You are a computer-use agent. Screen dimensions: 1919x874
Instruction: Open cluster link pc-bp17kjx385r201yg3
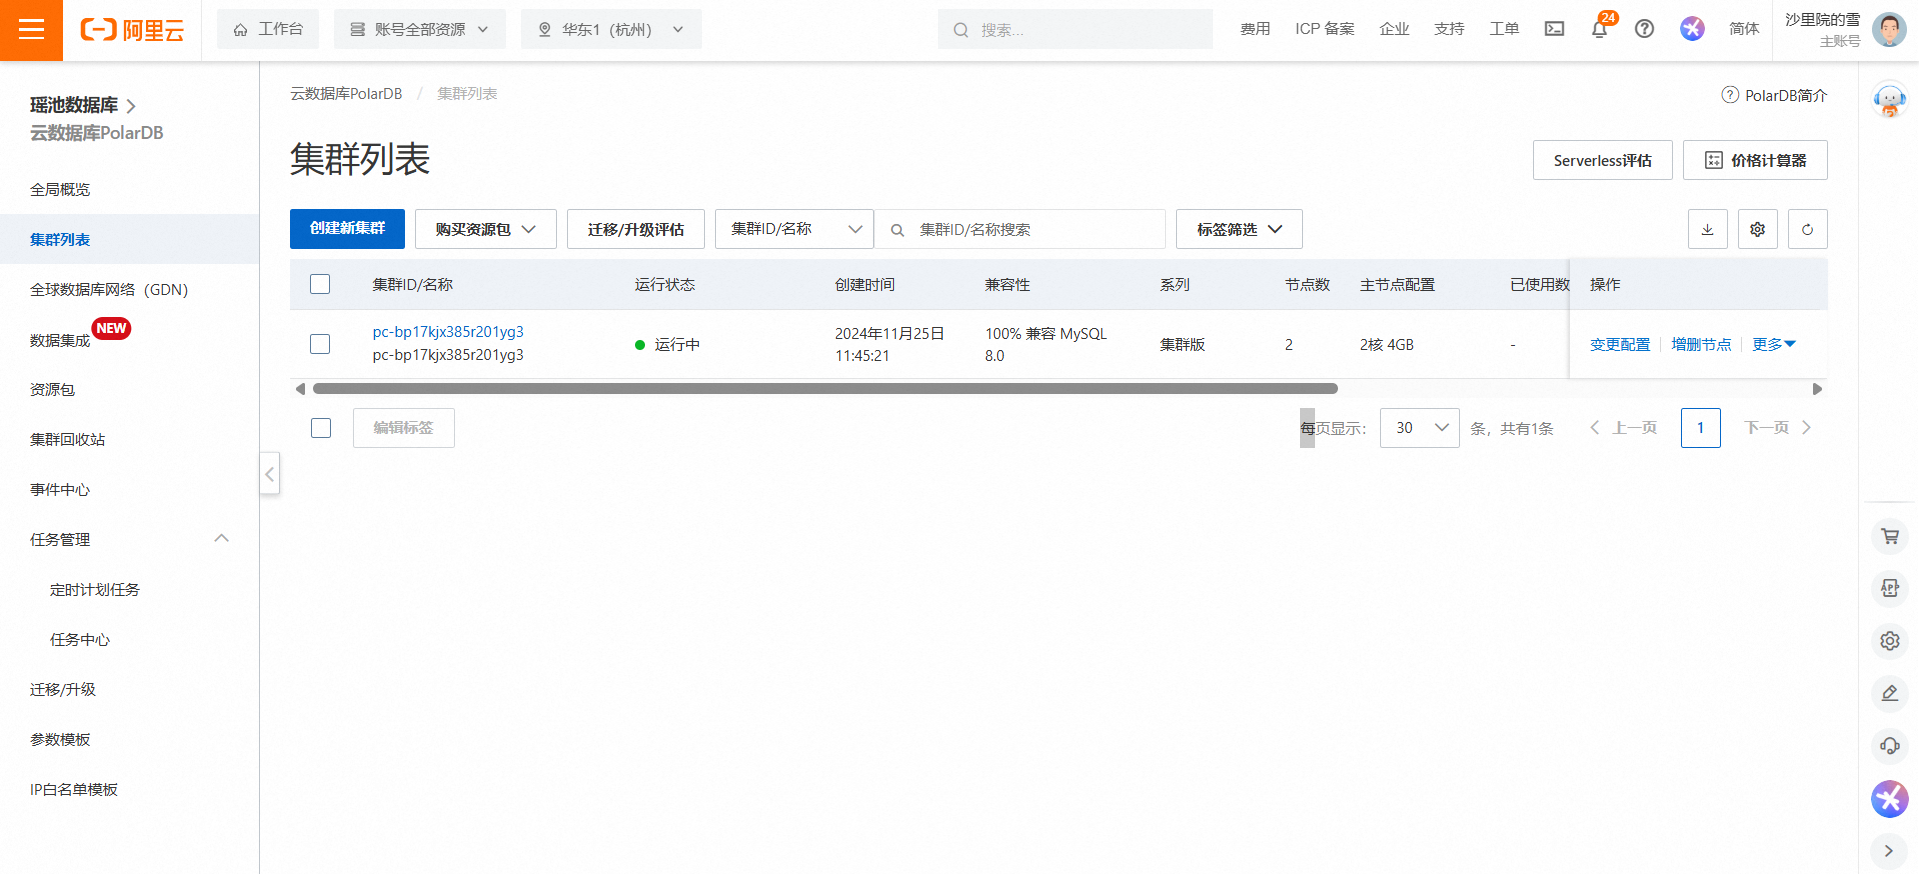click(x=448, y=332)
